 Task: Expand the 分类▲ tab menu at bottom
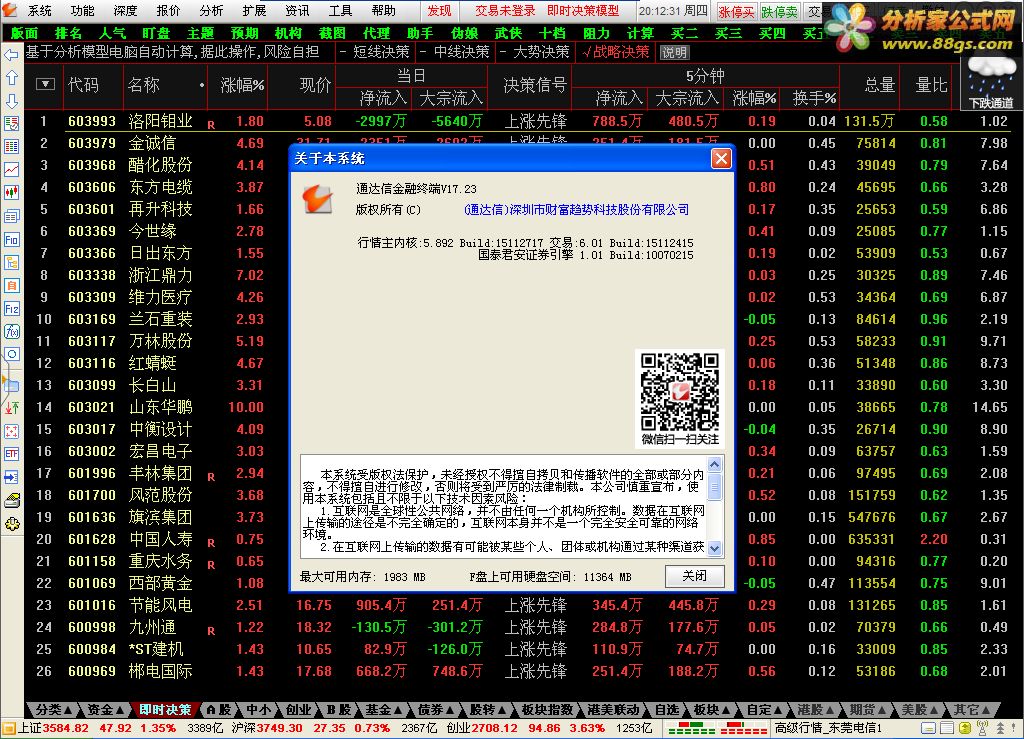(x=52, y=710)
